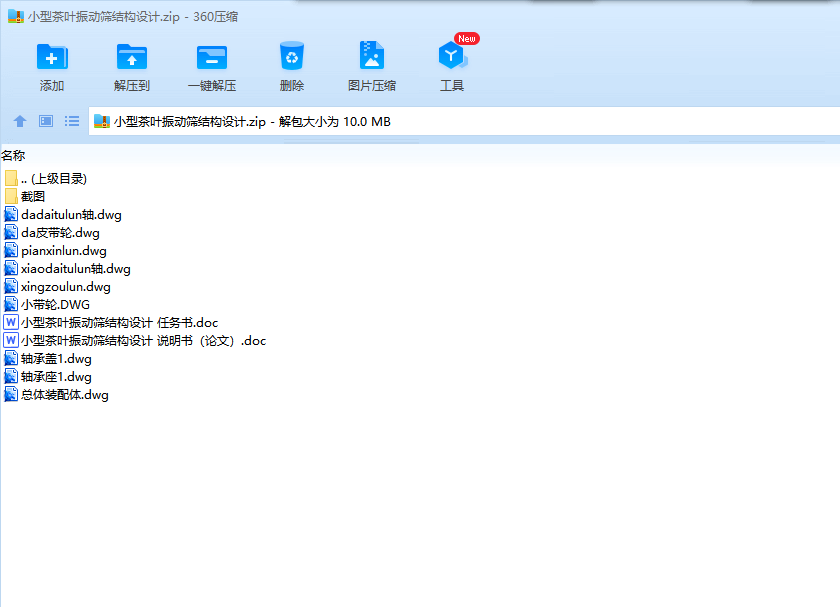The image size is (840, 607).
Task: Select the 说明书（论文）.doc document
Action: pyautogui.click(x=135, y=340)
